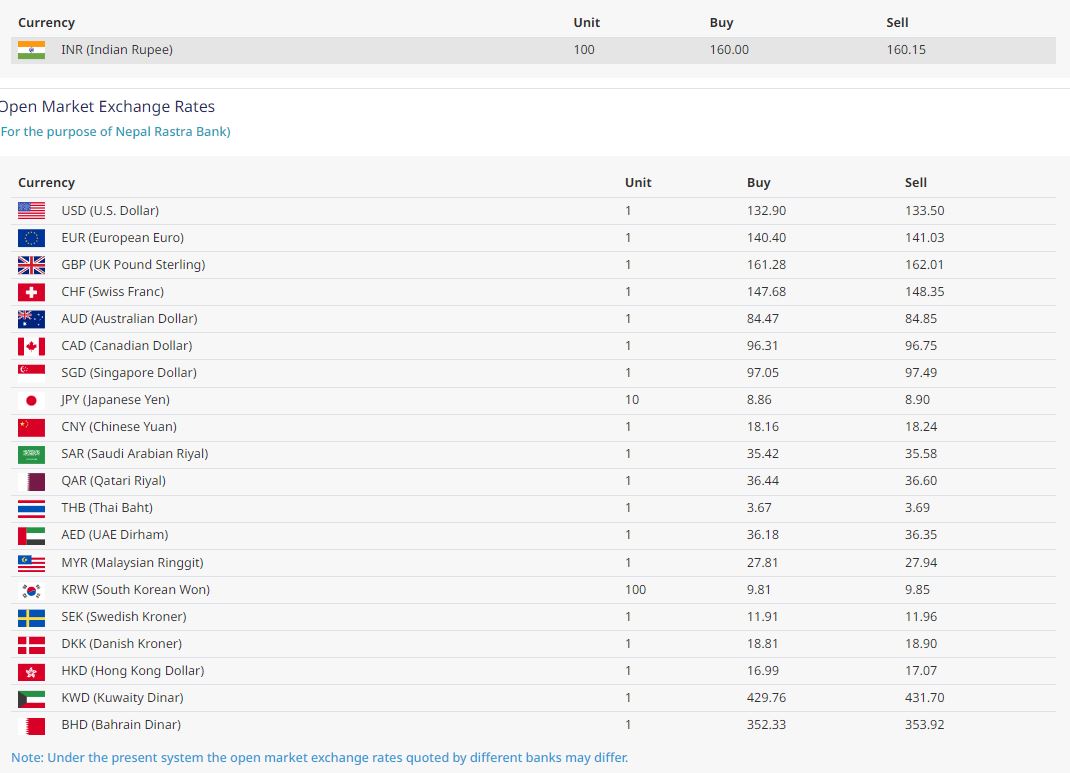This screenshot has height=773, width=1070.
Task: Select the INR sell rate 160.15
Action: (x=906, y=50)
